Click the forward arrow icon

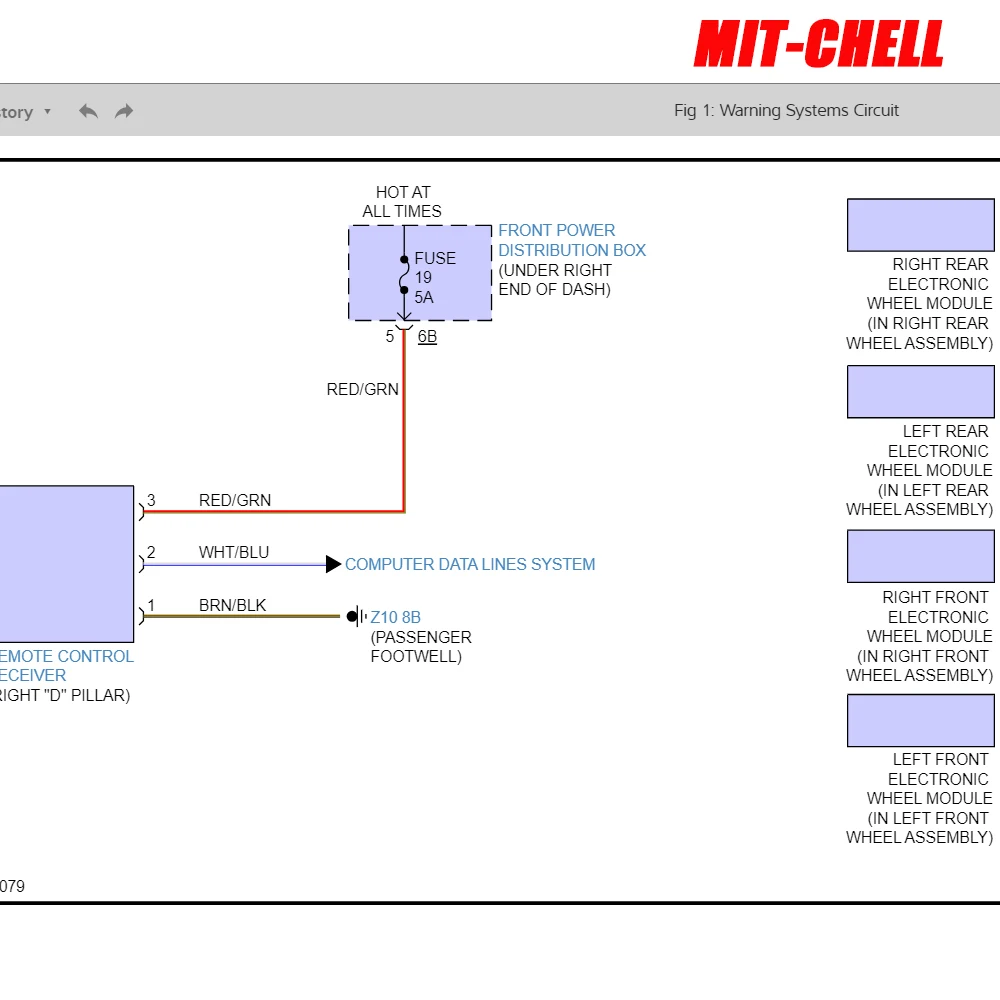tap(124, 112)
